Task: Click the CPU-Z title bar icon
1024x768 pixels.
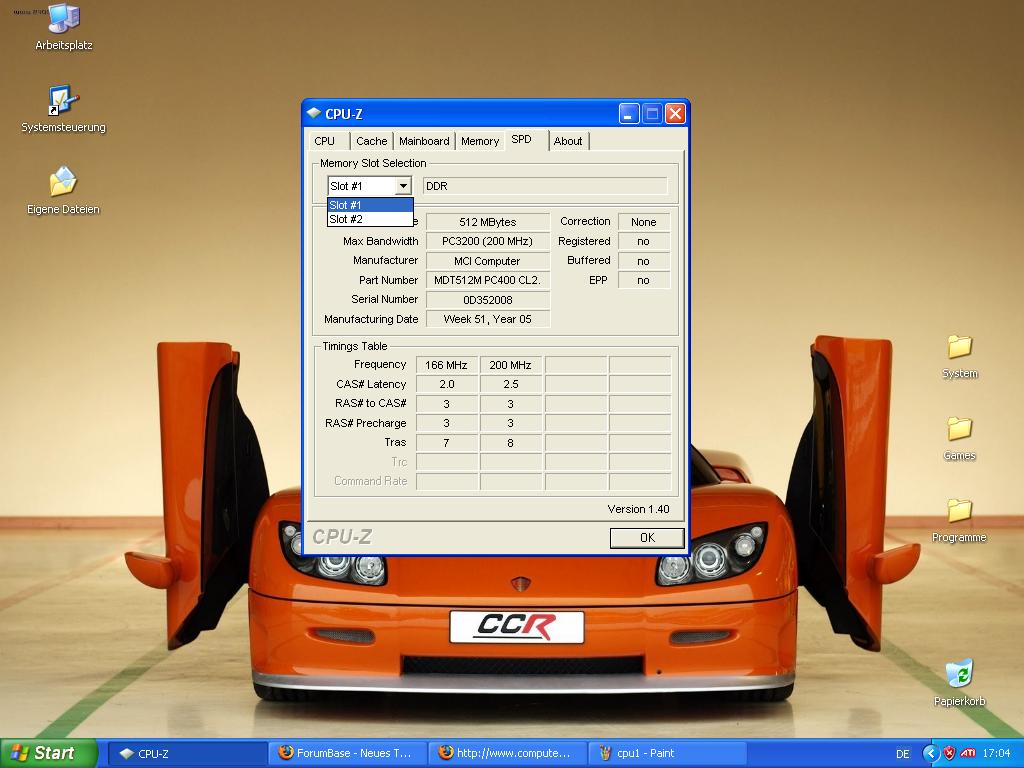Action: [313, 114]
